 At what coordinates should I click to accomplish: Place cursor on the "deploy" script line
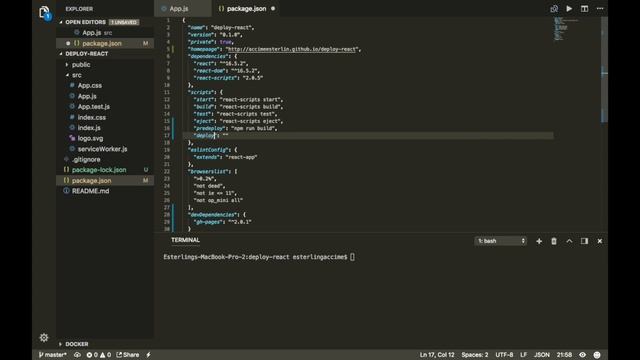[x=367, y=136]
